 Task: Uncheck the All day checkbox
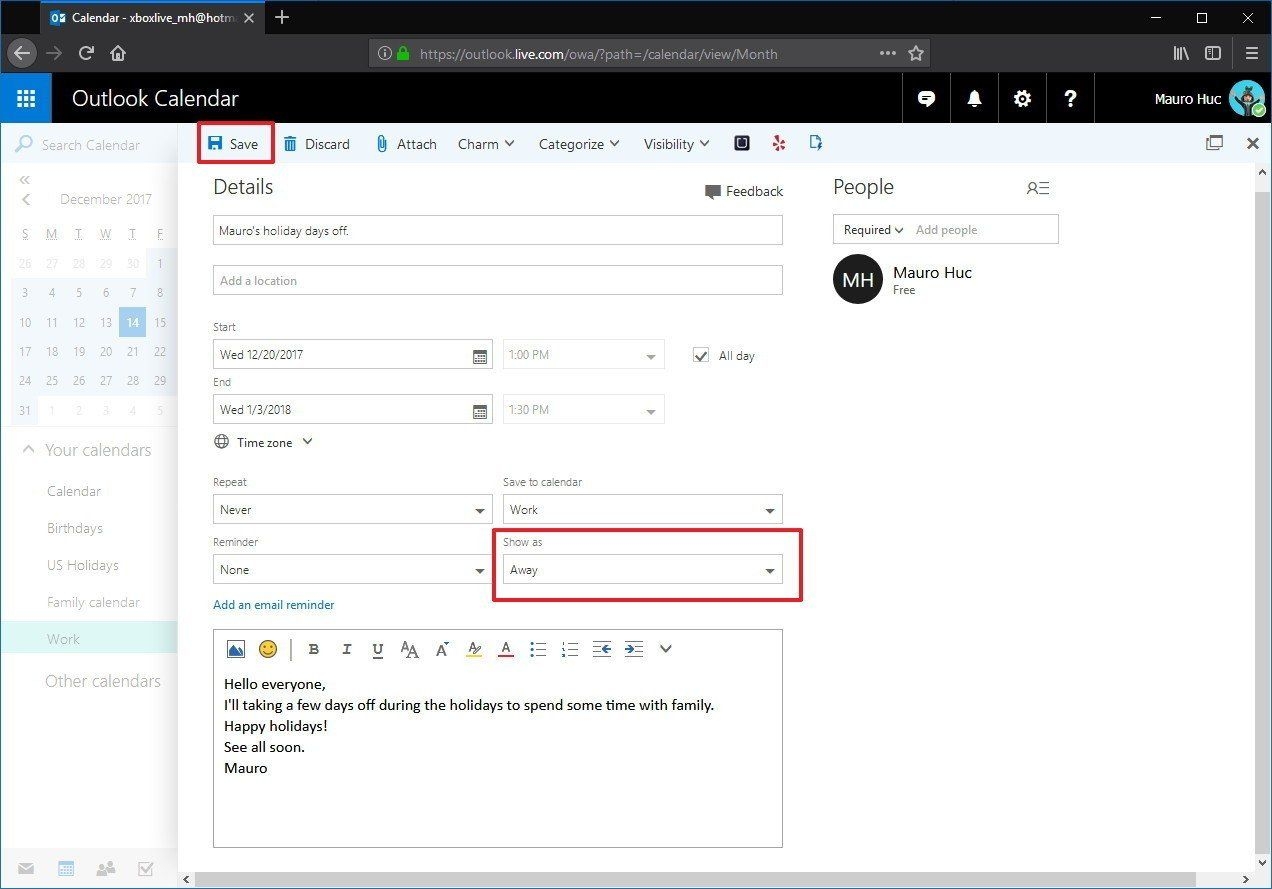tap(701, 355)
